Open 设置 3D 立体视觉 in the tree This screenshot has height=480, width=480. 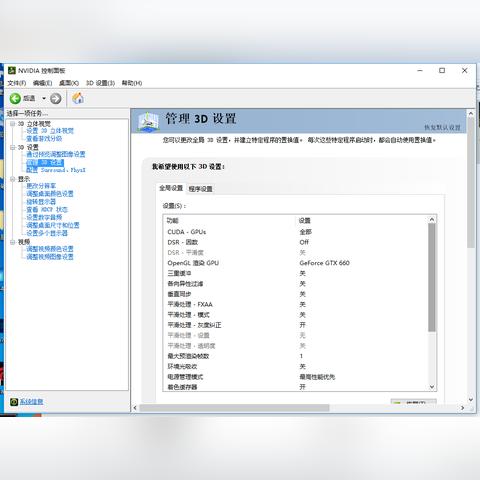[50, 131]
